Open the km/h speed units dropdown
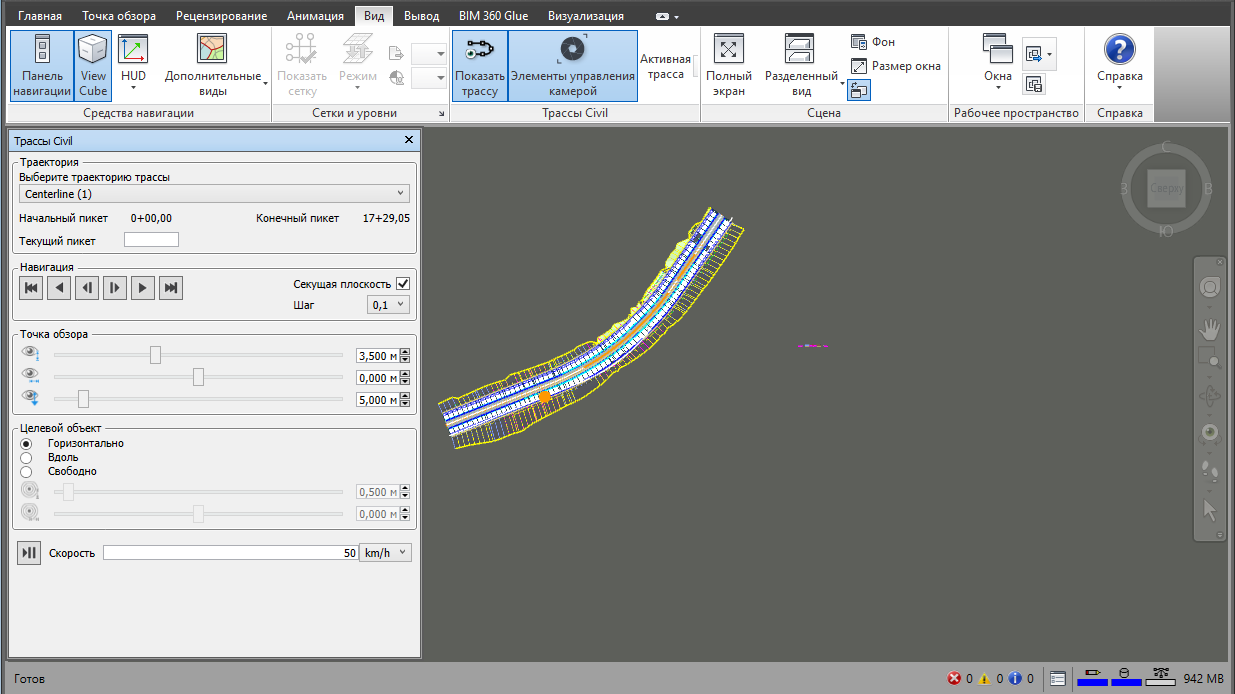1235x694 pixels. (386, 553)
